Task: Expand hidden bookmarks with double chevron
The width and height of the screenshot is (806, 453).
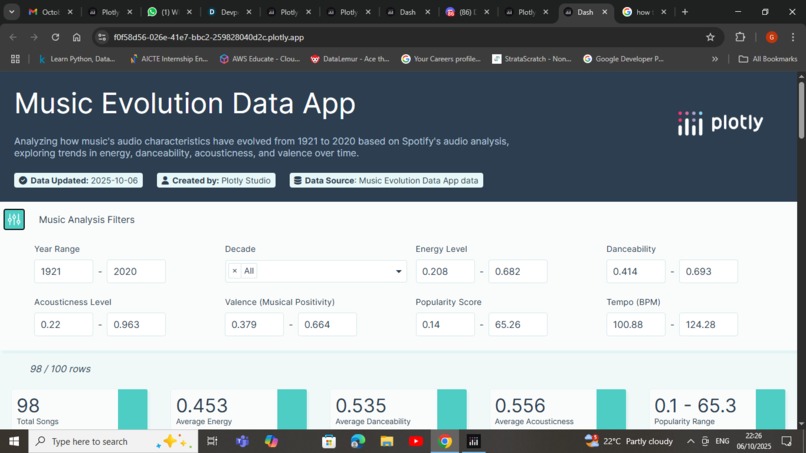Action: point(715,59)
